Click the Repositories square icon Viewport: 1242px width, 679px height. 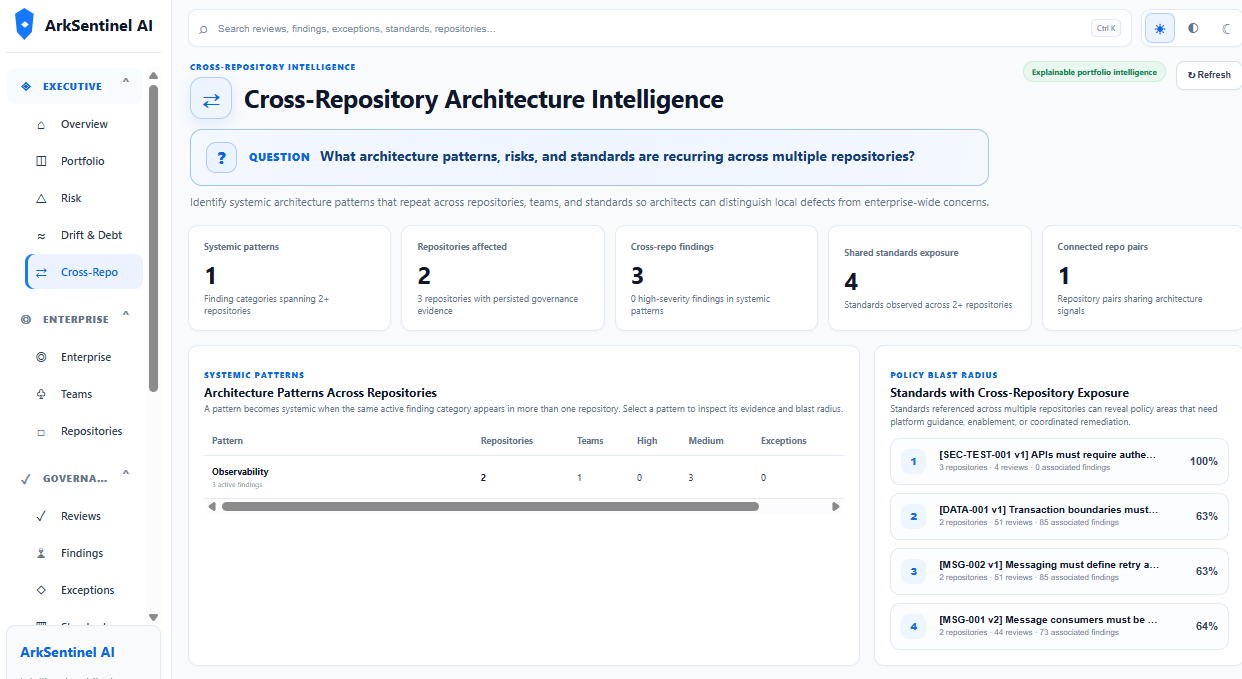tap(41, 432)
